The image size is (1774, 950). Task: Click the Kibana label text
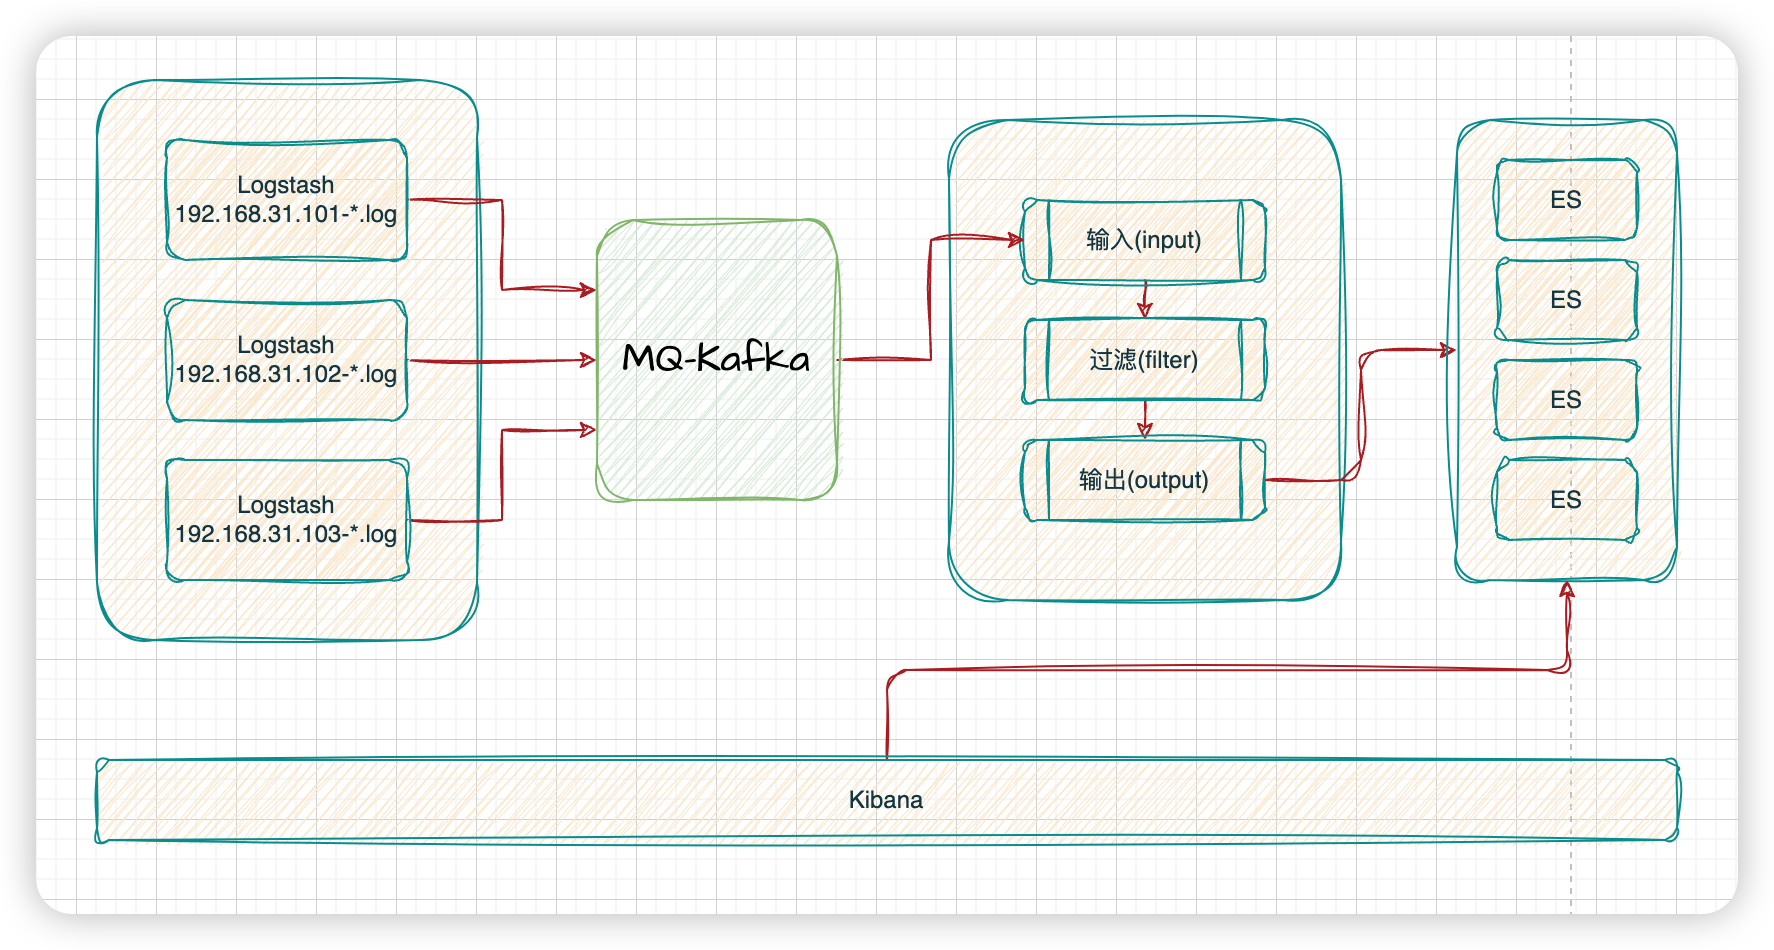click(x=886, y=800)
